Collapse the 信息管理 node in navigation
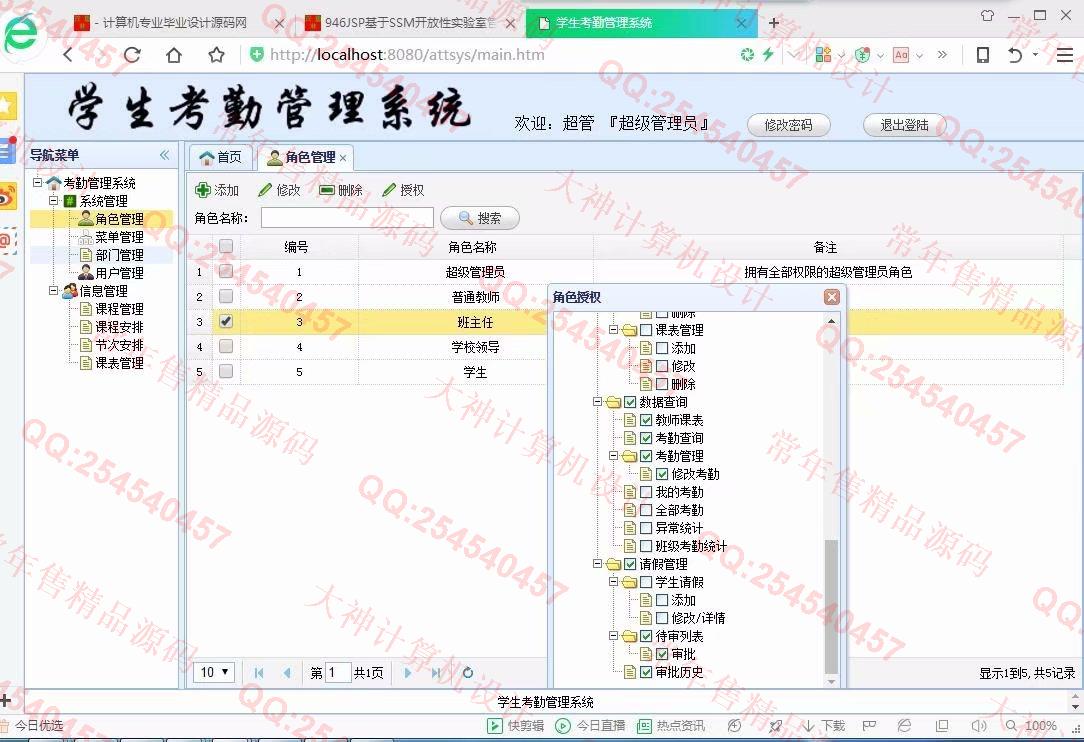Screen dimensions: 1084x742 point(53,291)
